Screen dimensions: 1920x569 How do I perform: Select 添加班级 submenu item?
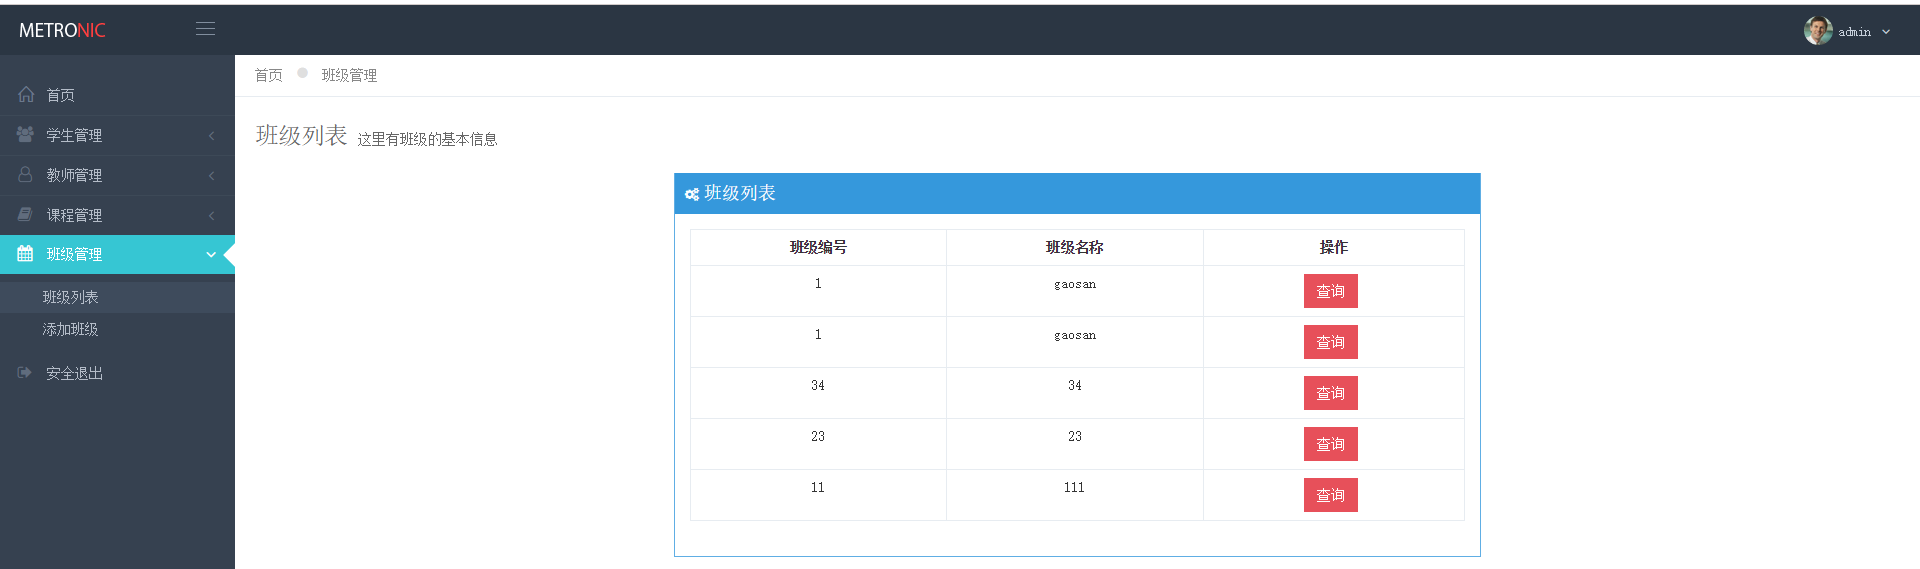pyautogui.click(x=70, y=329)
